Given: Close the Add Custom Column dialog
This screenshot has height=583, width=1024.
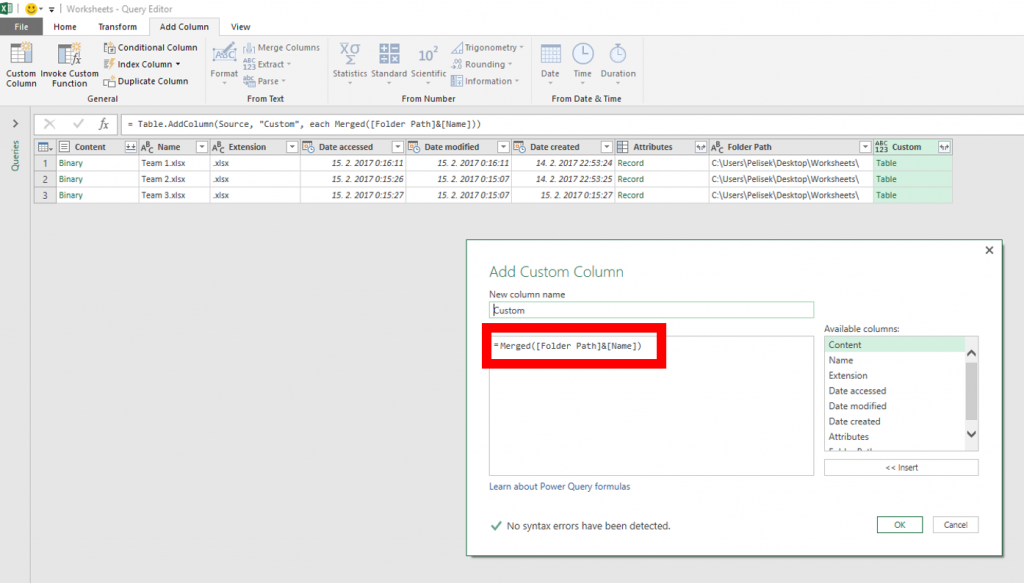Looking at the screenshot, I should tap(989, 250).
